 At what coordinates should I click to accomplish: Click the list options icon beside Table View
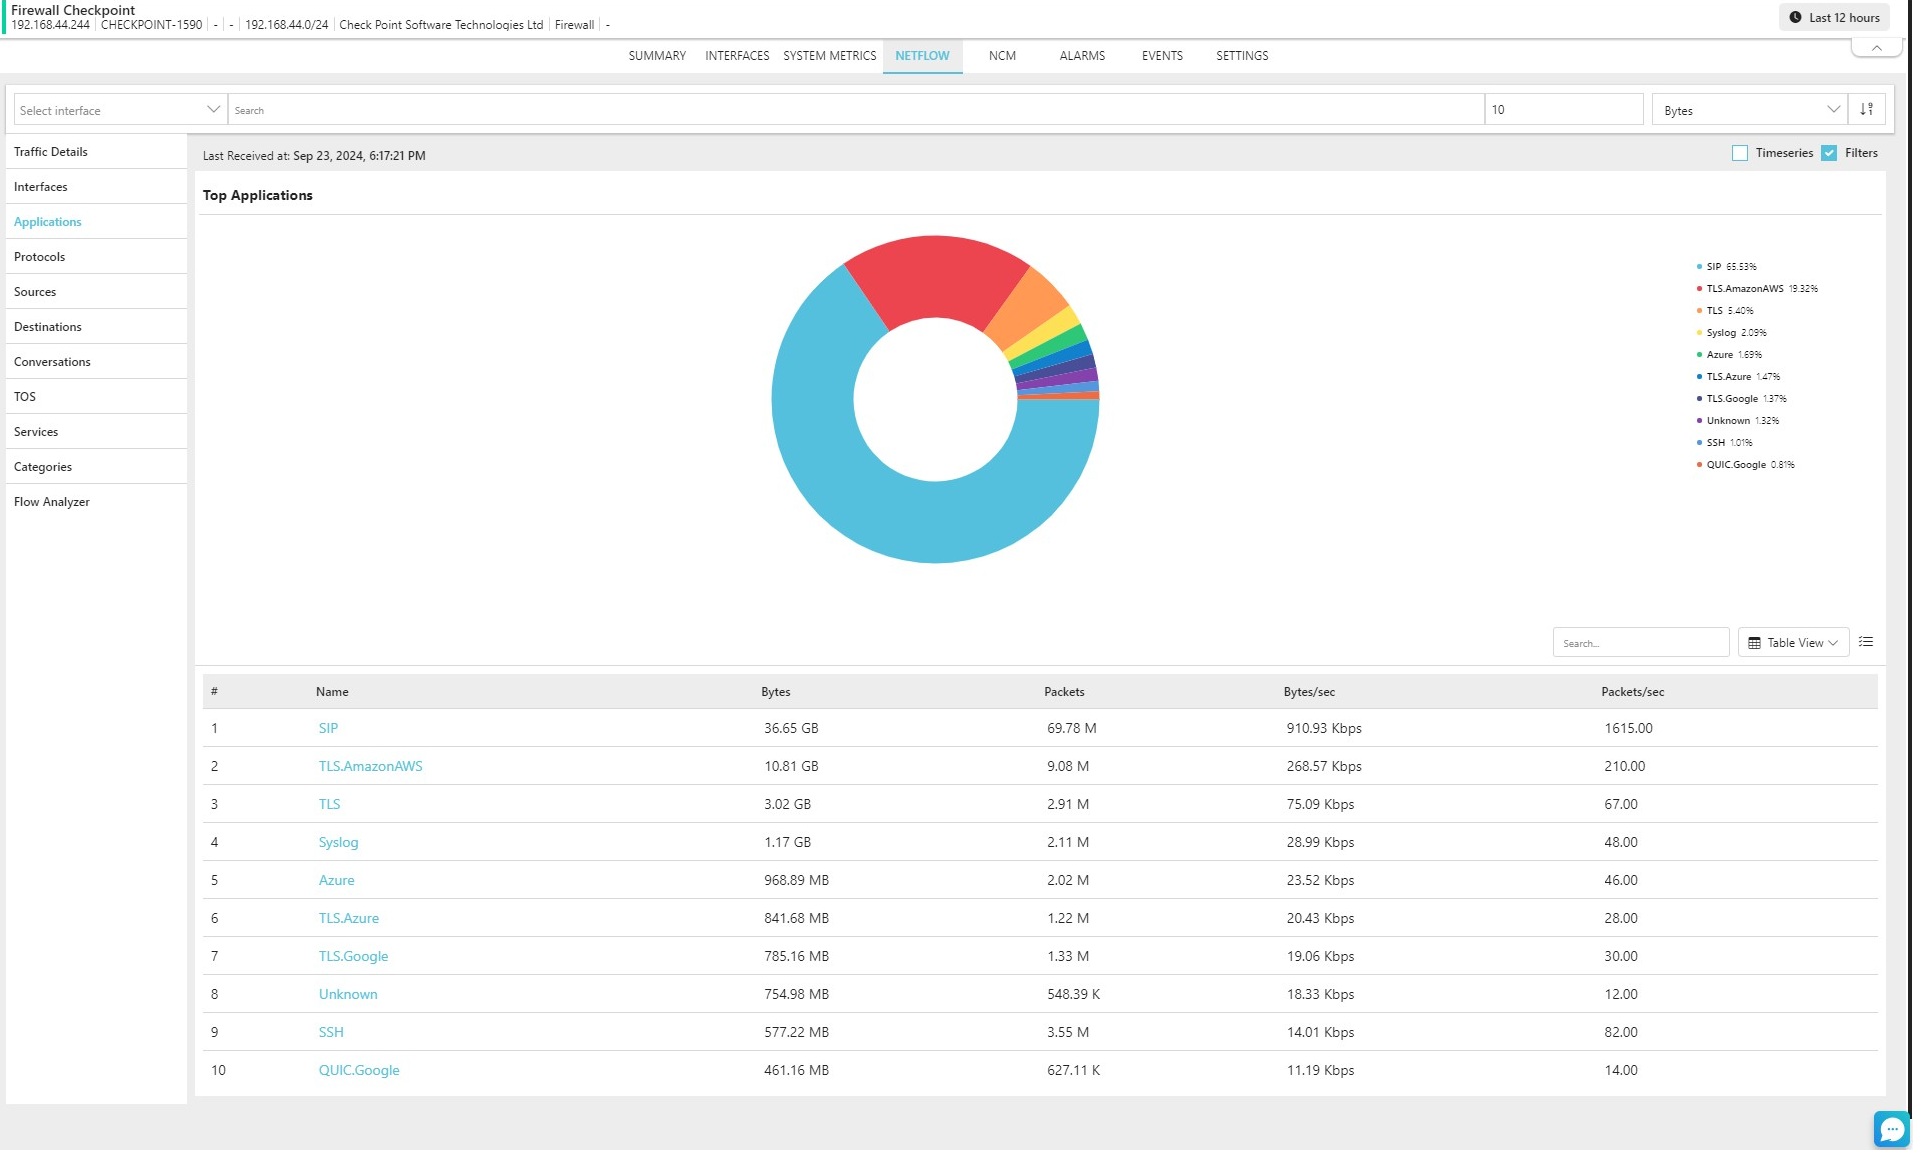(x=1865, y=642)
